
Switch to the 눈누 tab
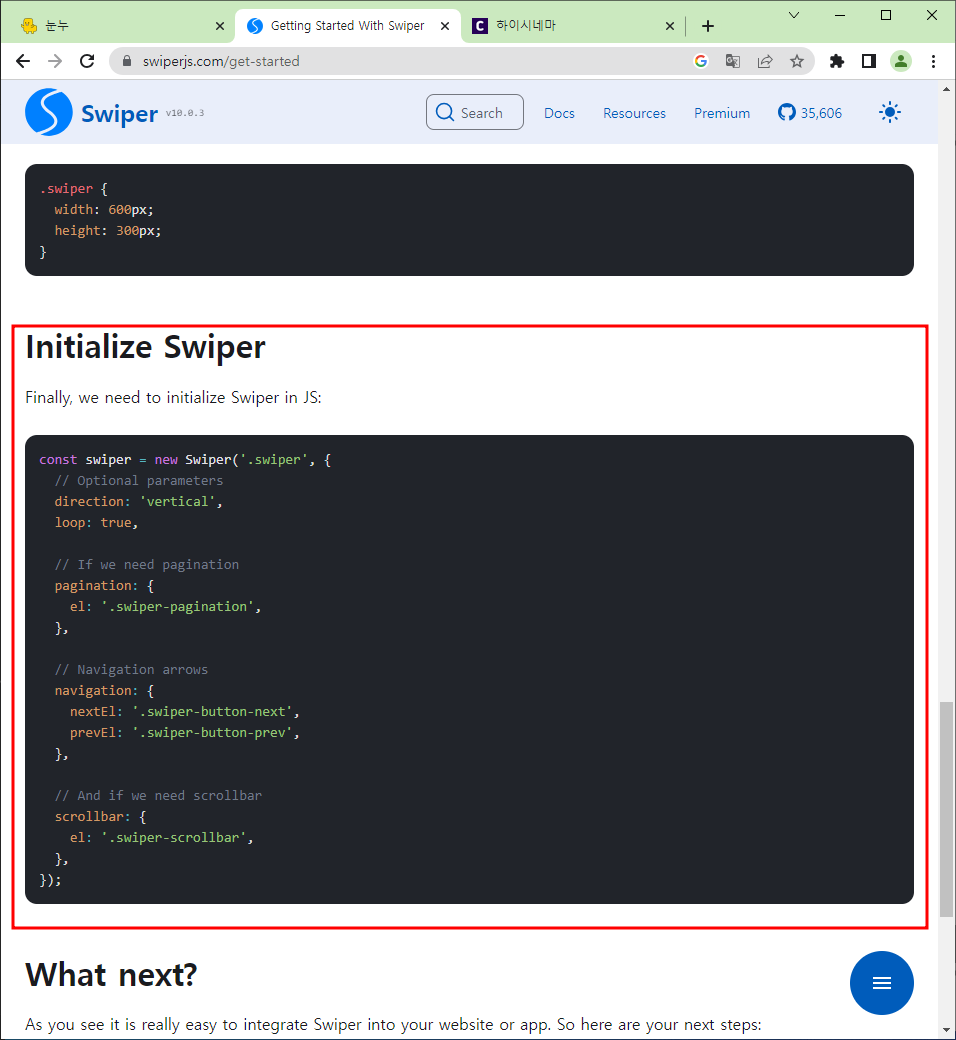119,26
